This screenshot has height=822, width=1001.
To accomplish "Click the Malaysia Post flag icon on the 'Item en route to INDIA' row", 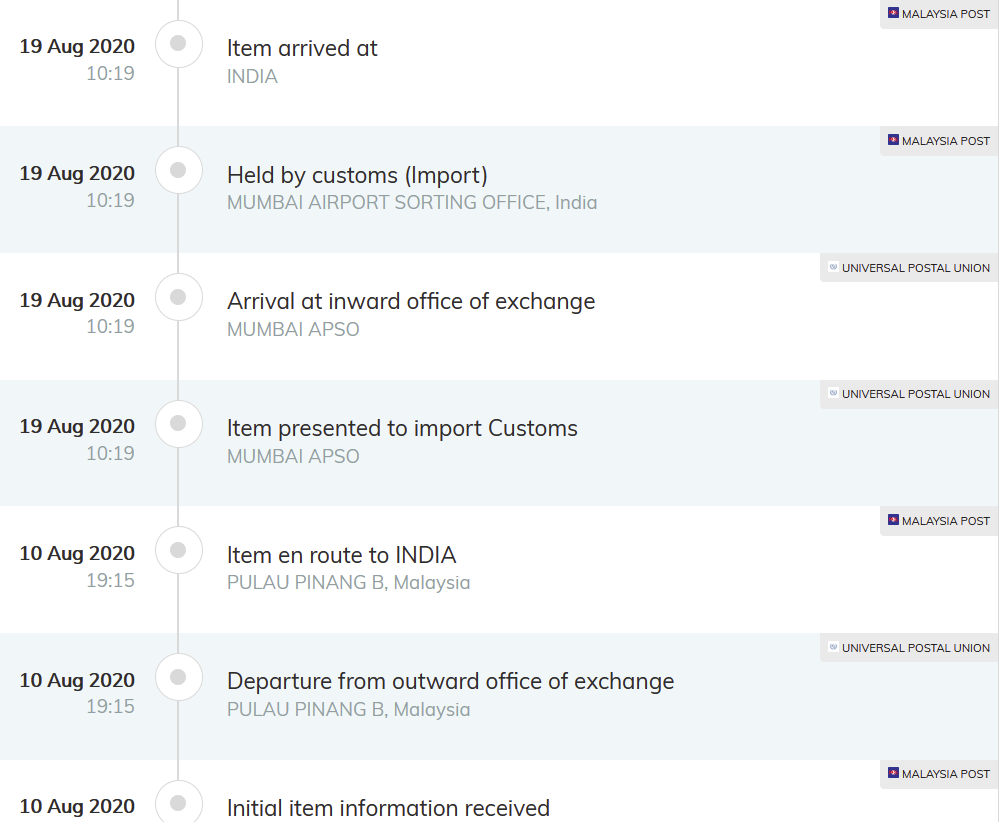I will (893, 520).
